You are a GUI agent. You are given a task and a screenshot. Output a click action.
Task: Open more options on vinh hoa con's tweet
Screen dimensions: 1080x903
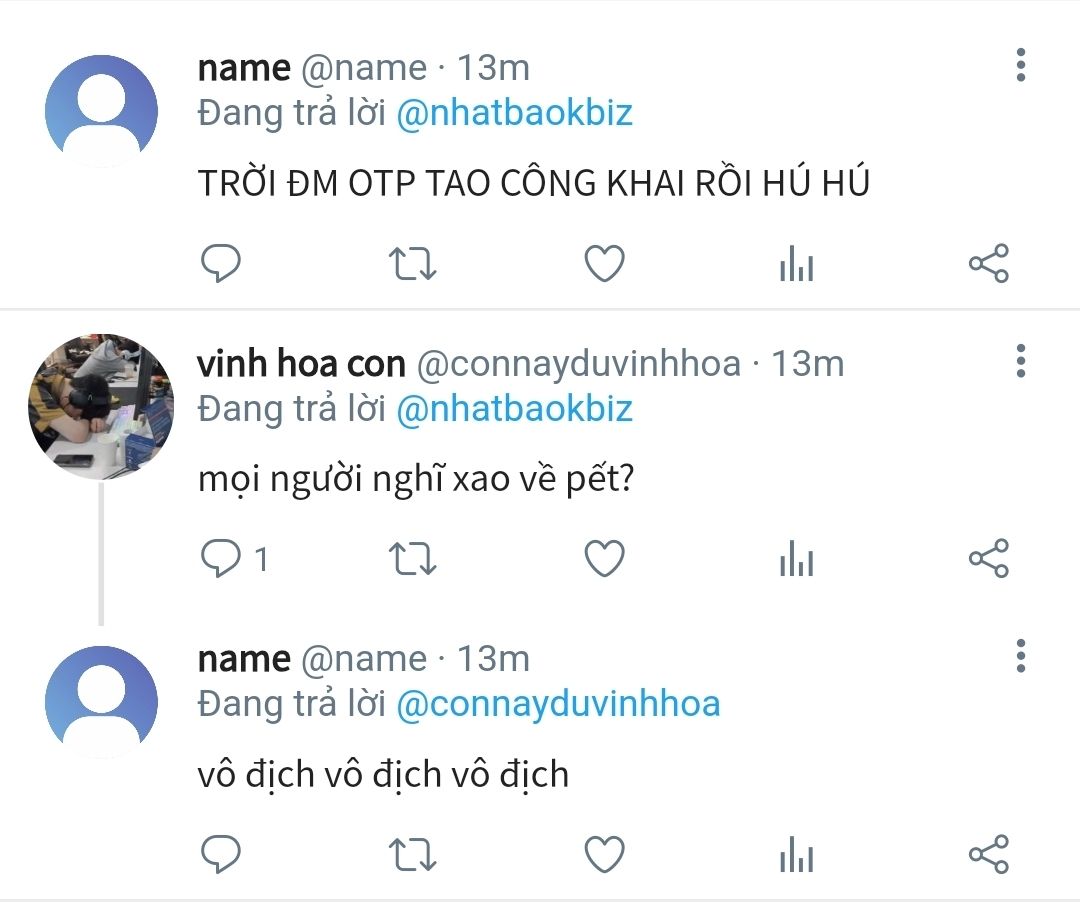(x=1020, y=360)
